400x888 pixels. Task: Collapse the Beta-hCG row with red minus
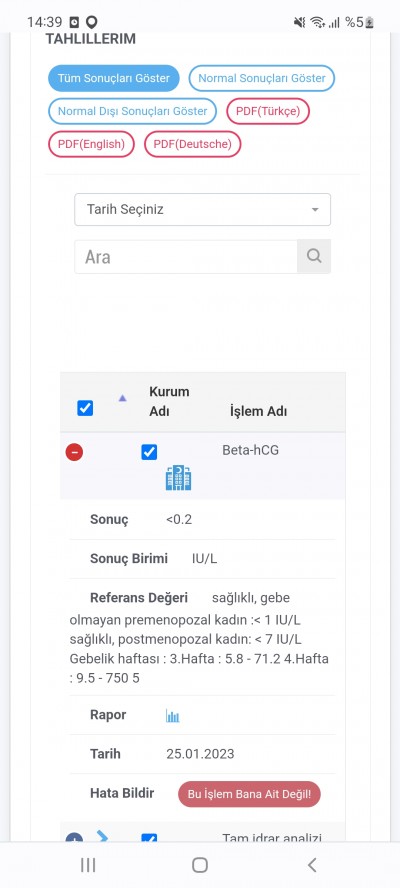tap(74, 452)
